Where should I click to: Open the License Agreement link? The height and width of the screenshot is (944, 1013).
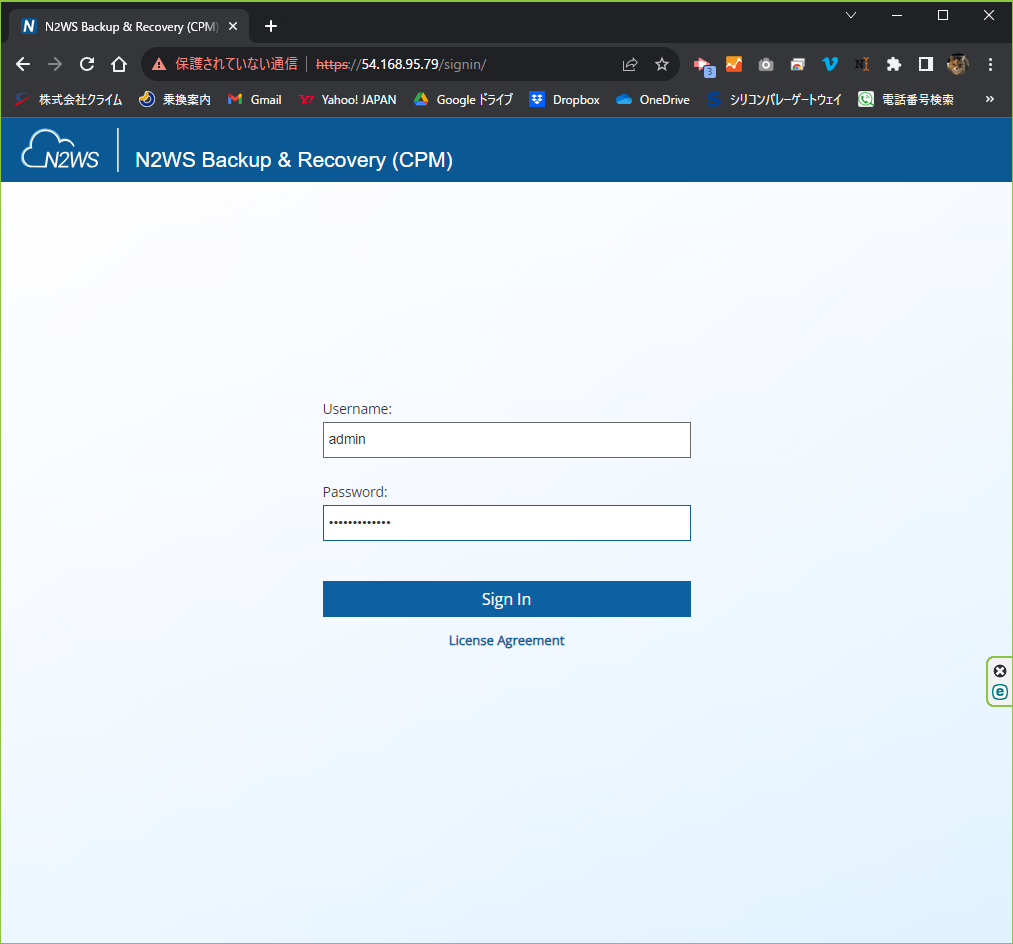tap(506, 640)
